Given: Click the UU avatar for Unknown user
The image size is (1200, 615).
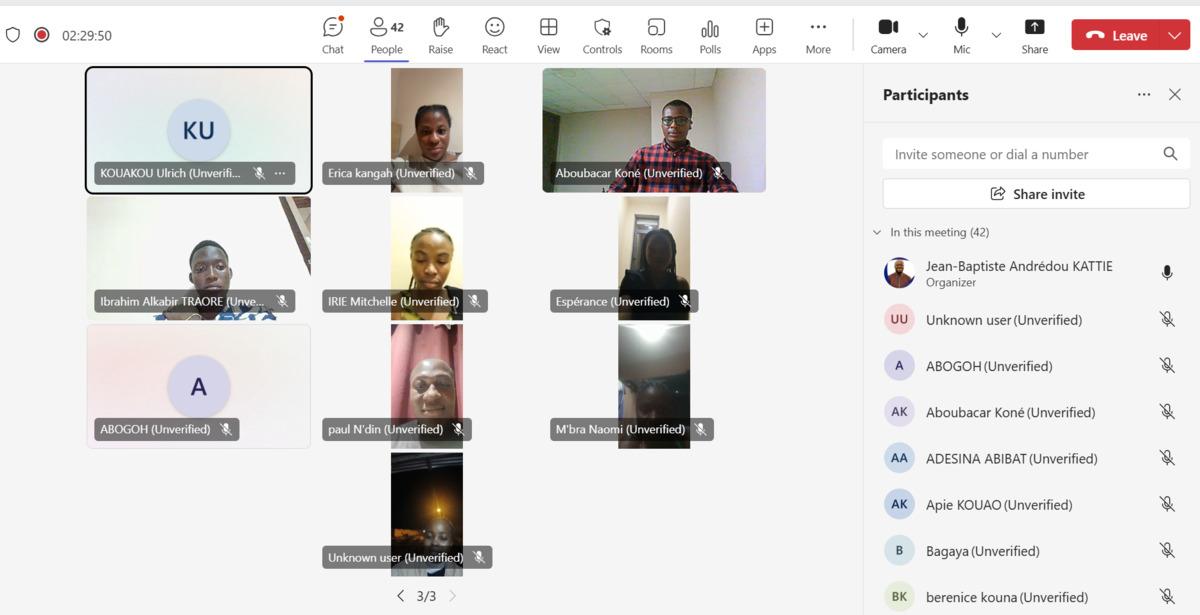Looking at the screenshot, I should point(899,320).
